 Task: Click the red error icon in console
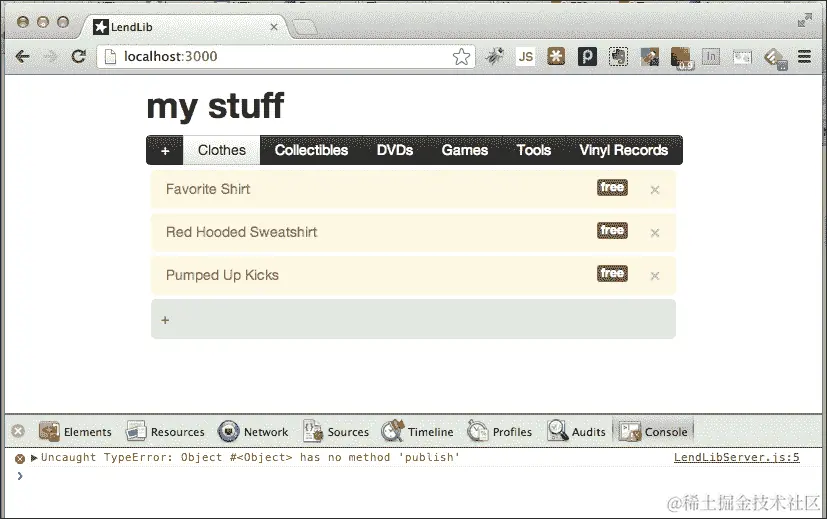20,458
